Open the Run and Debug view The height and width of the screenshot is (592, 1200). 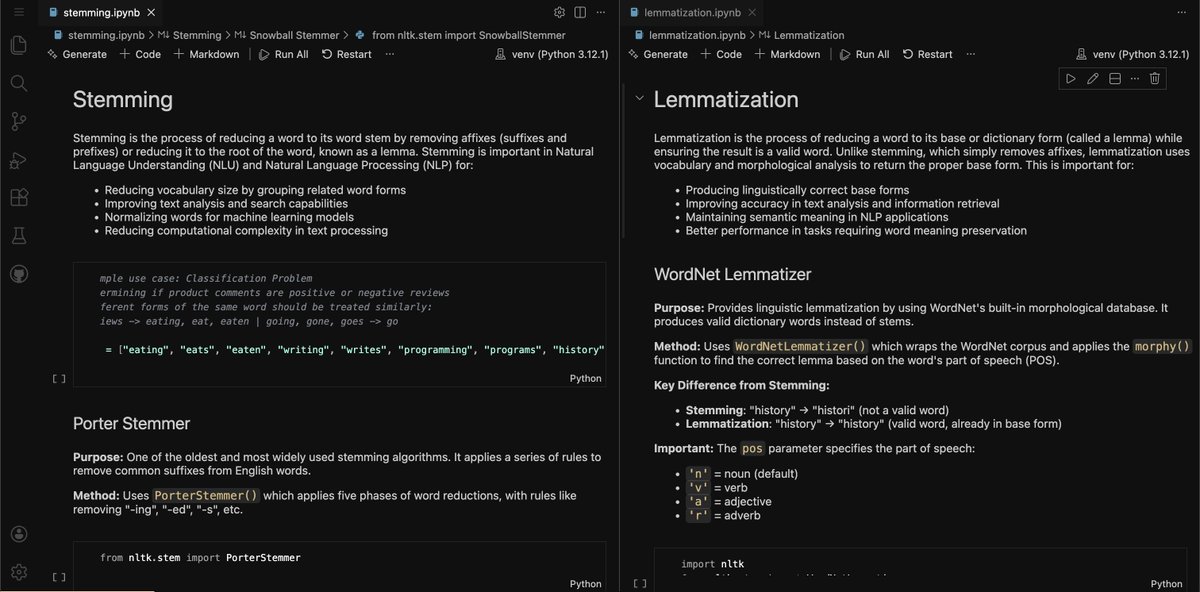tap(18, 160)
